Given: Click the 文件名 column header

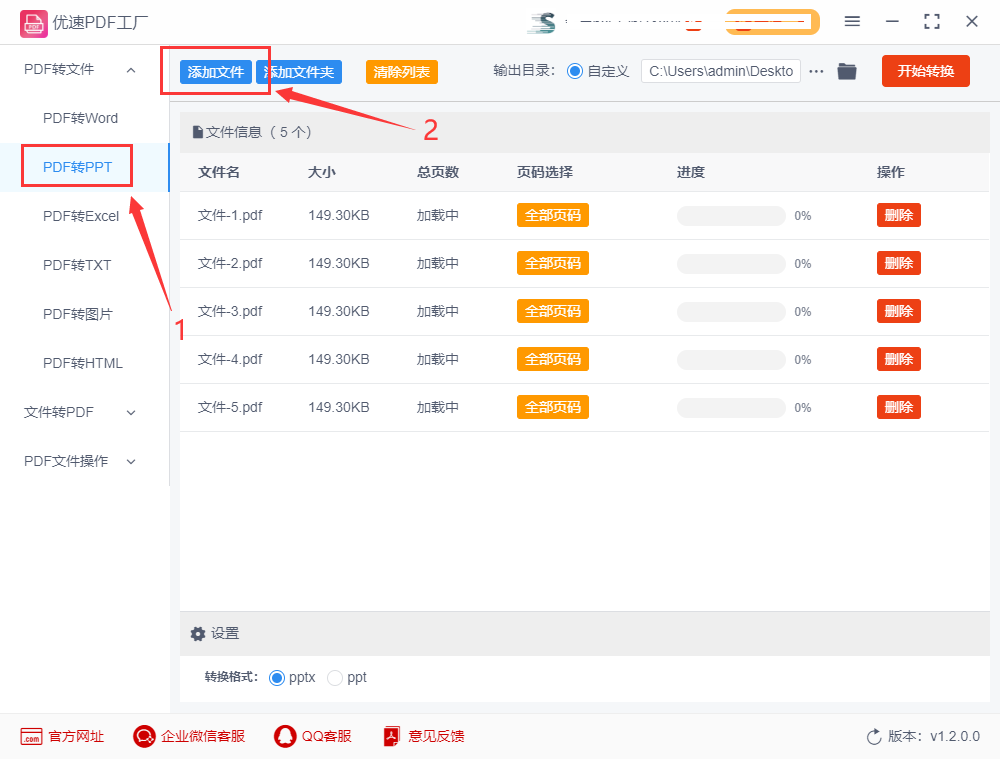Looking at the screenshot, I should [x=219, y=172].
